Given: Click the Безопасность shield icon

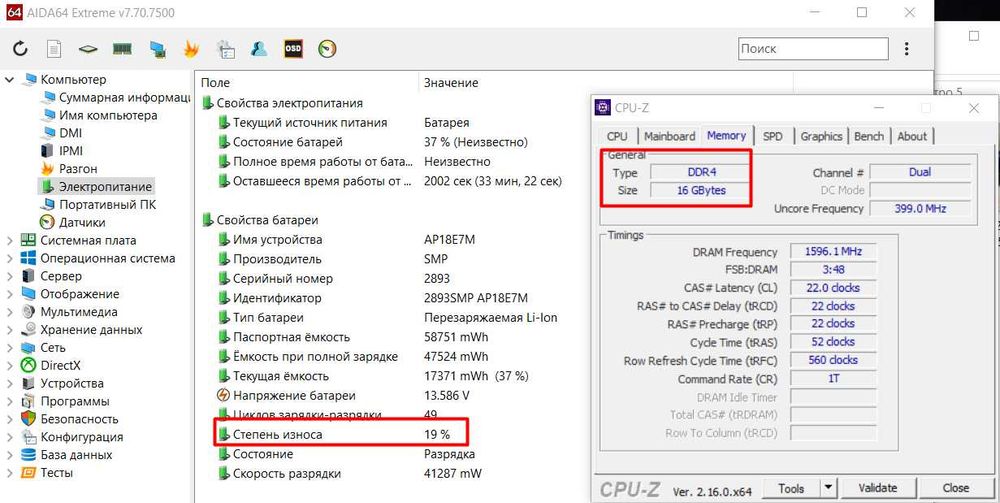Looking at the screenshot, I should coord(29,419).
